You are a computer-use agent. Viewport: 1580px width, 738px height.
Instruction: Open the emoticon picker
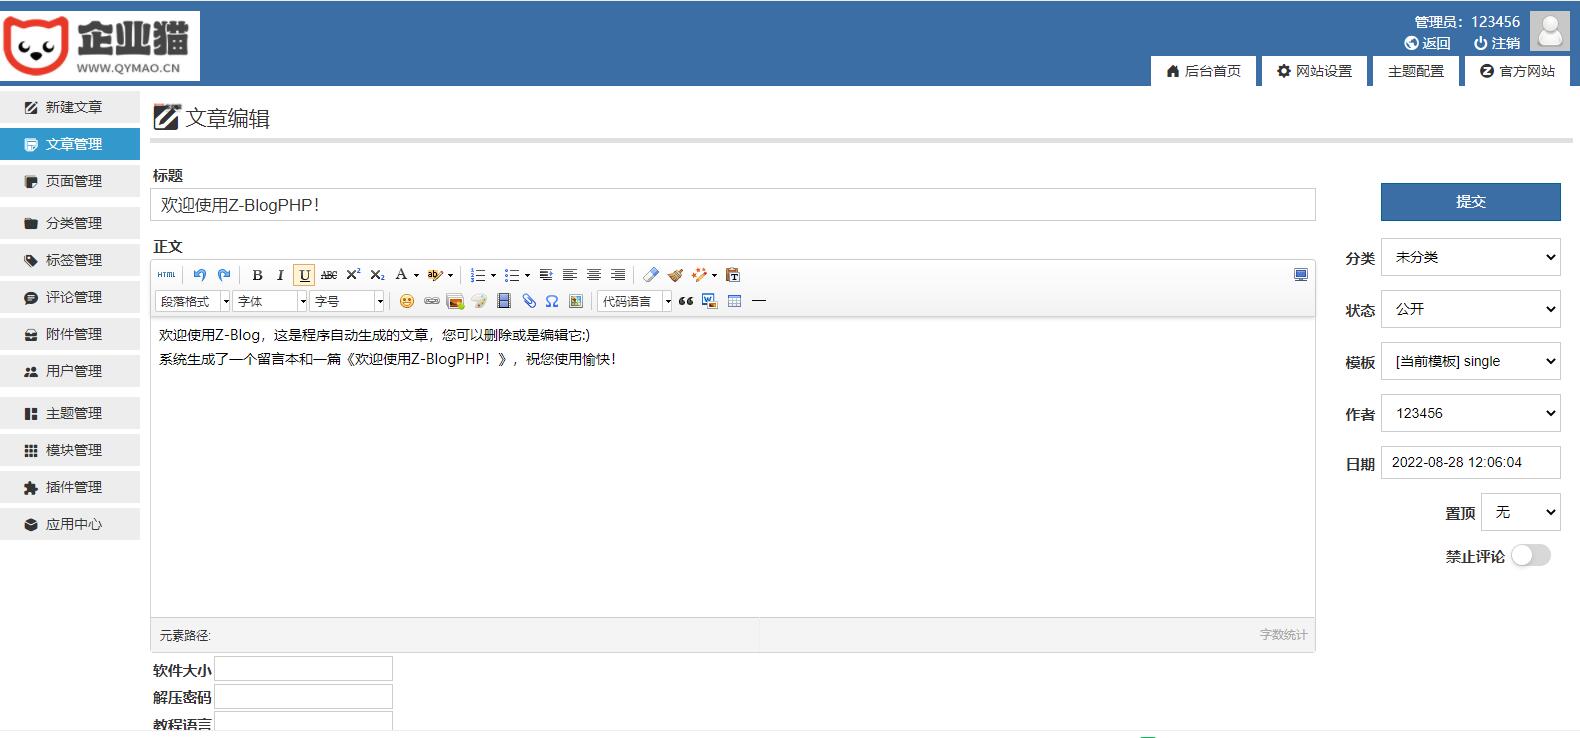coord(407,301)
